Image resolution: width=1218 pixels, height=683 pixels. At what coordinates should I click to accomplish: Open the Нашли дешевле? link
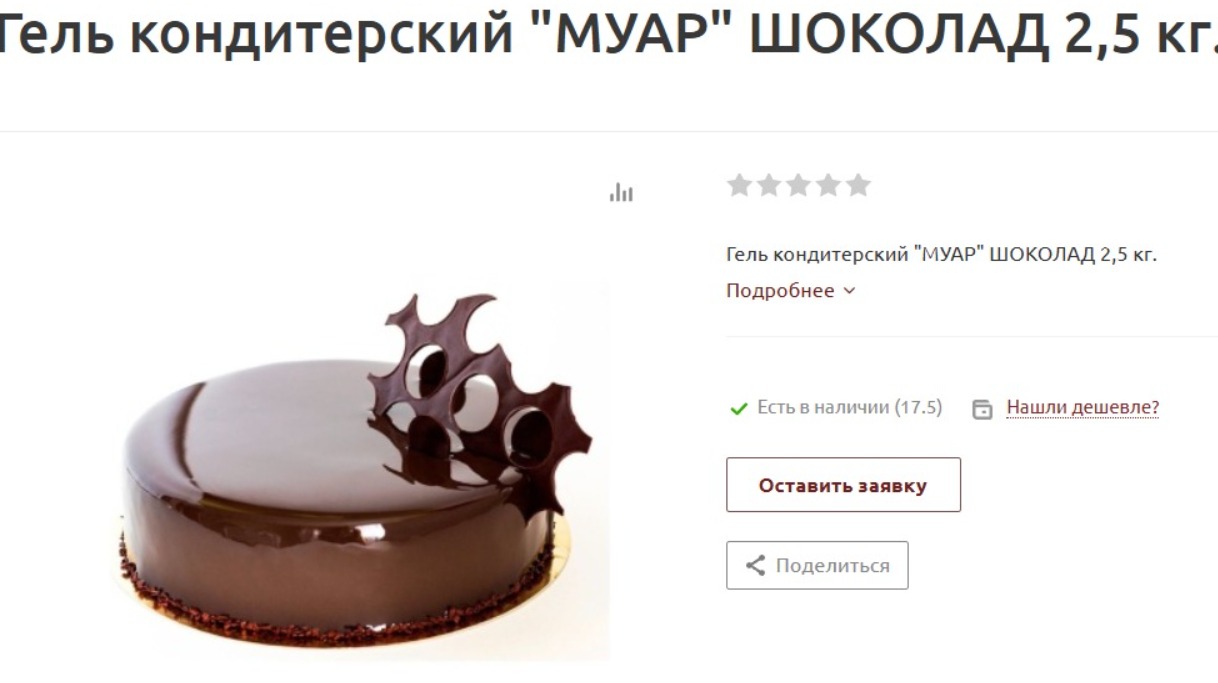point(1082,407)
